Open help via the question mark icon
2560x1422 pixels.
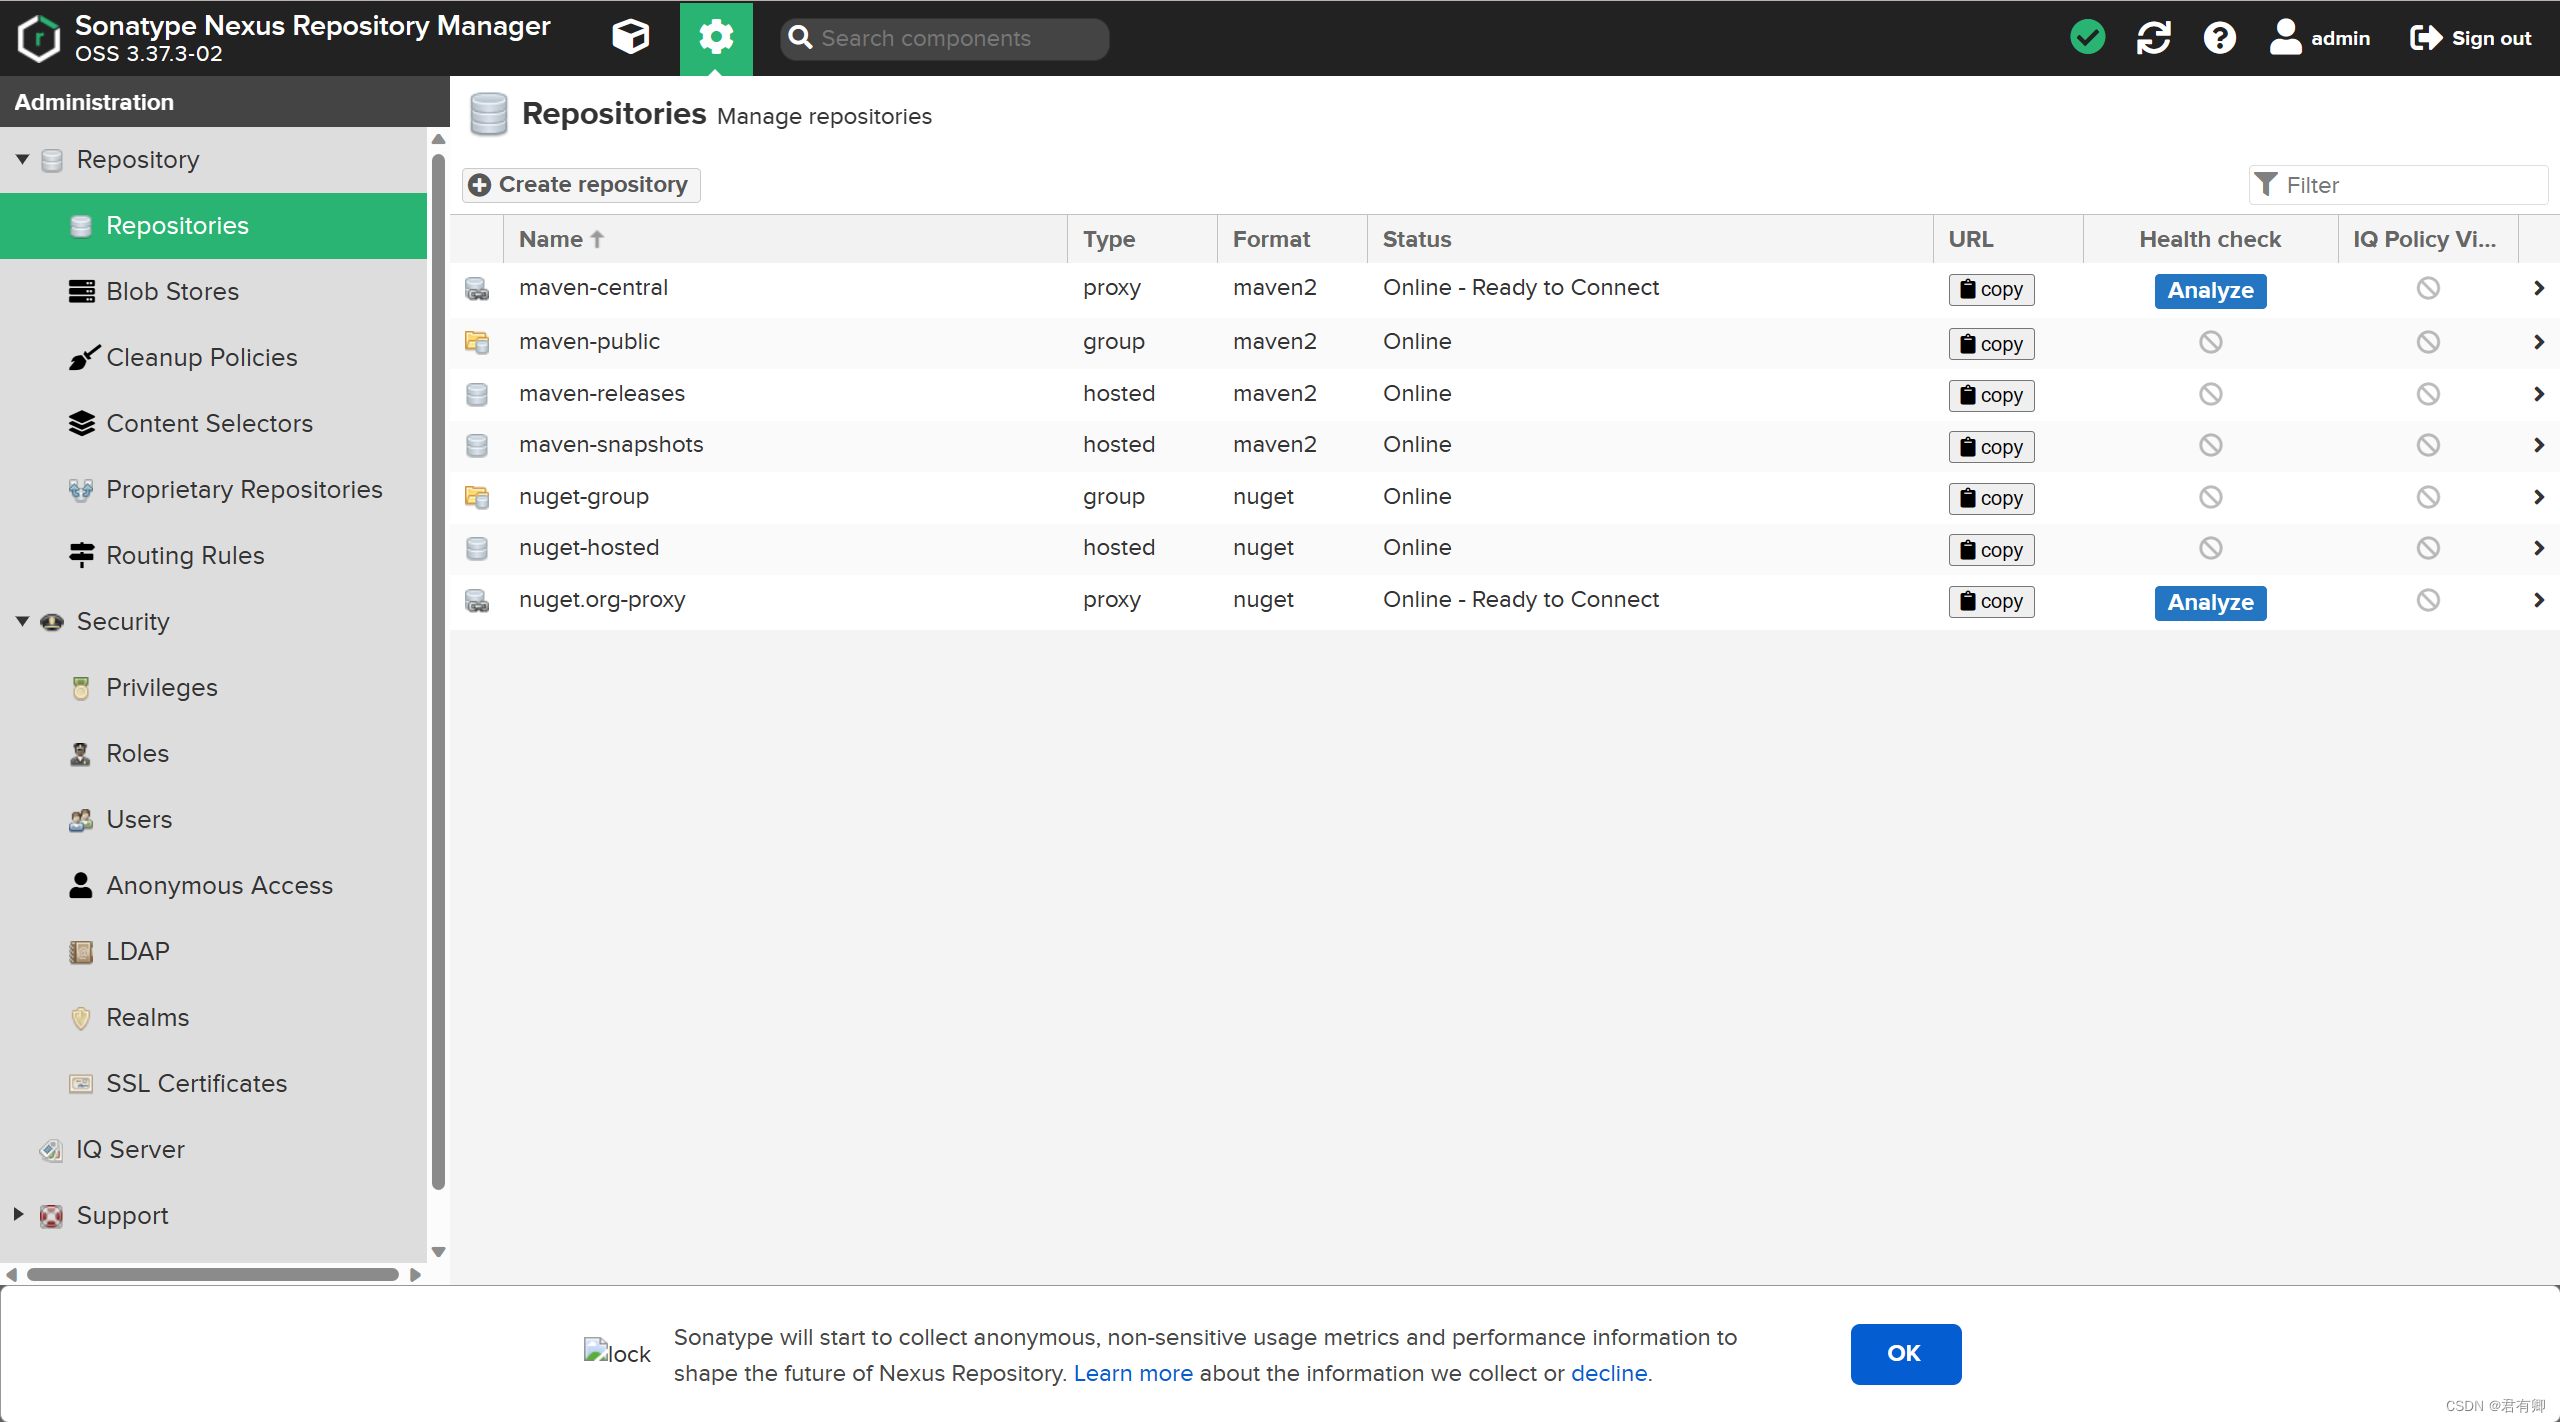2219,37
